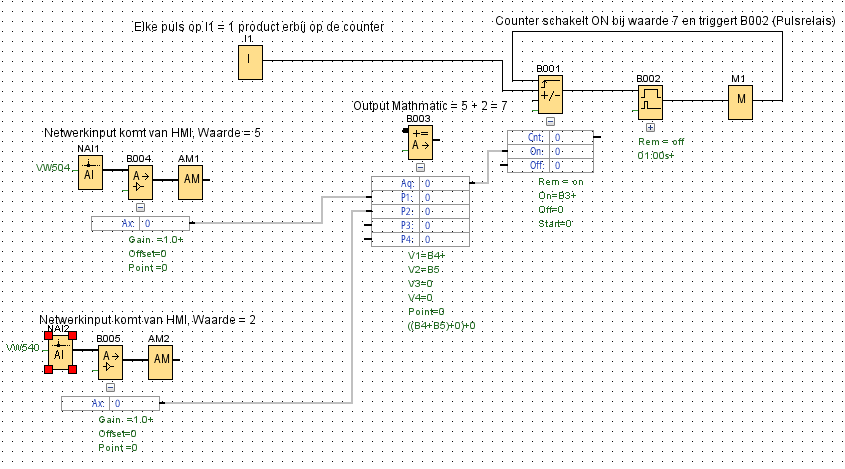
Task: Click the 'Point=0' text under B003
Action: click(x=426, y=312)
